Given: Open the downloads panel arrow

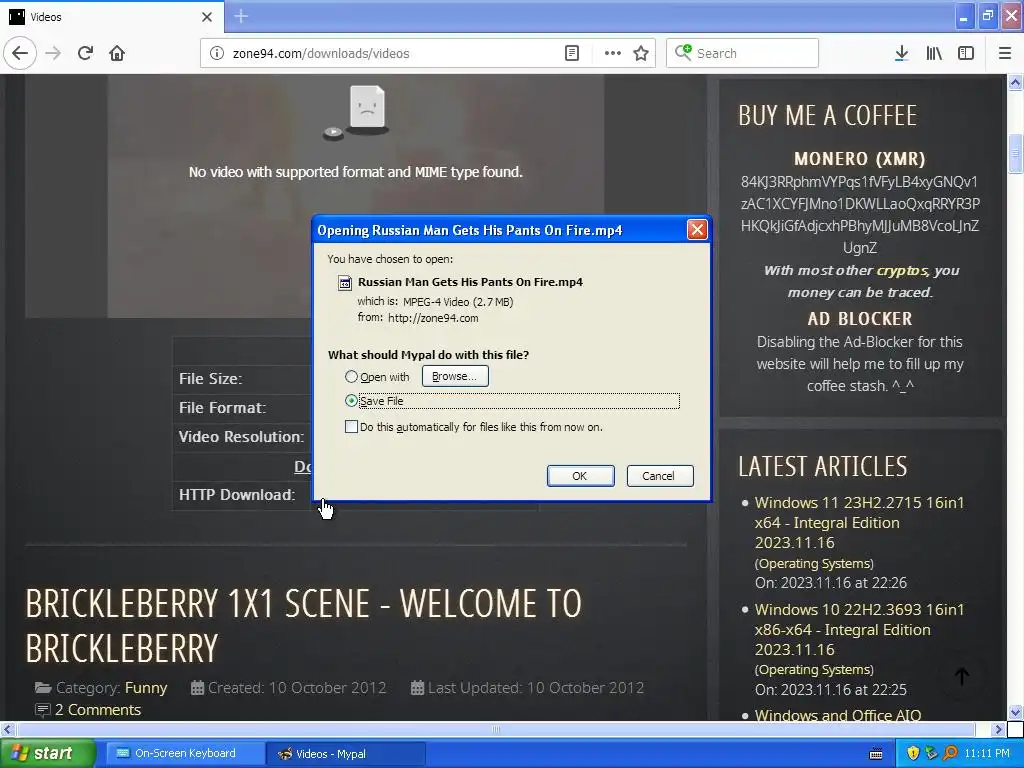Looking at the screenshot, I should tap(901, 53).
